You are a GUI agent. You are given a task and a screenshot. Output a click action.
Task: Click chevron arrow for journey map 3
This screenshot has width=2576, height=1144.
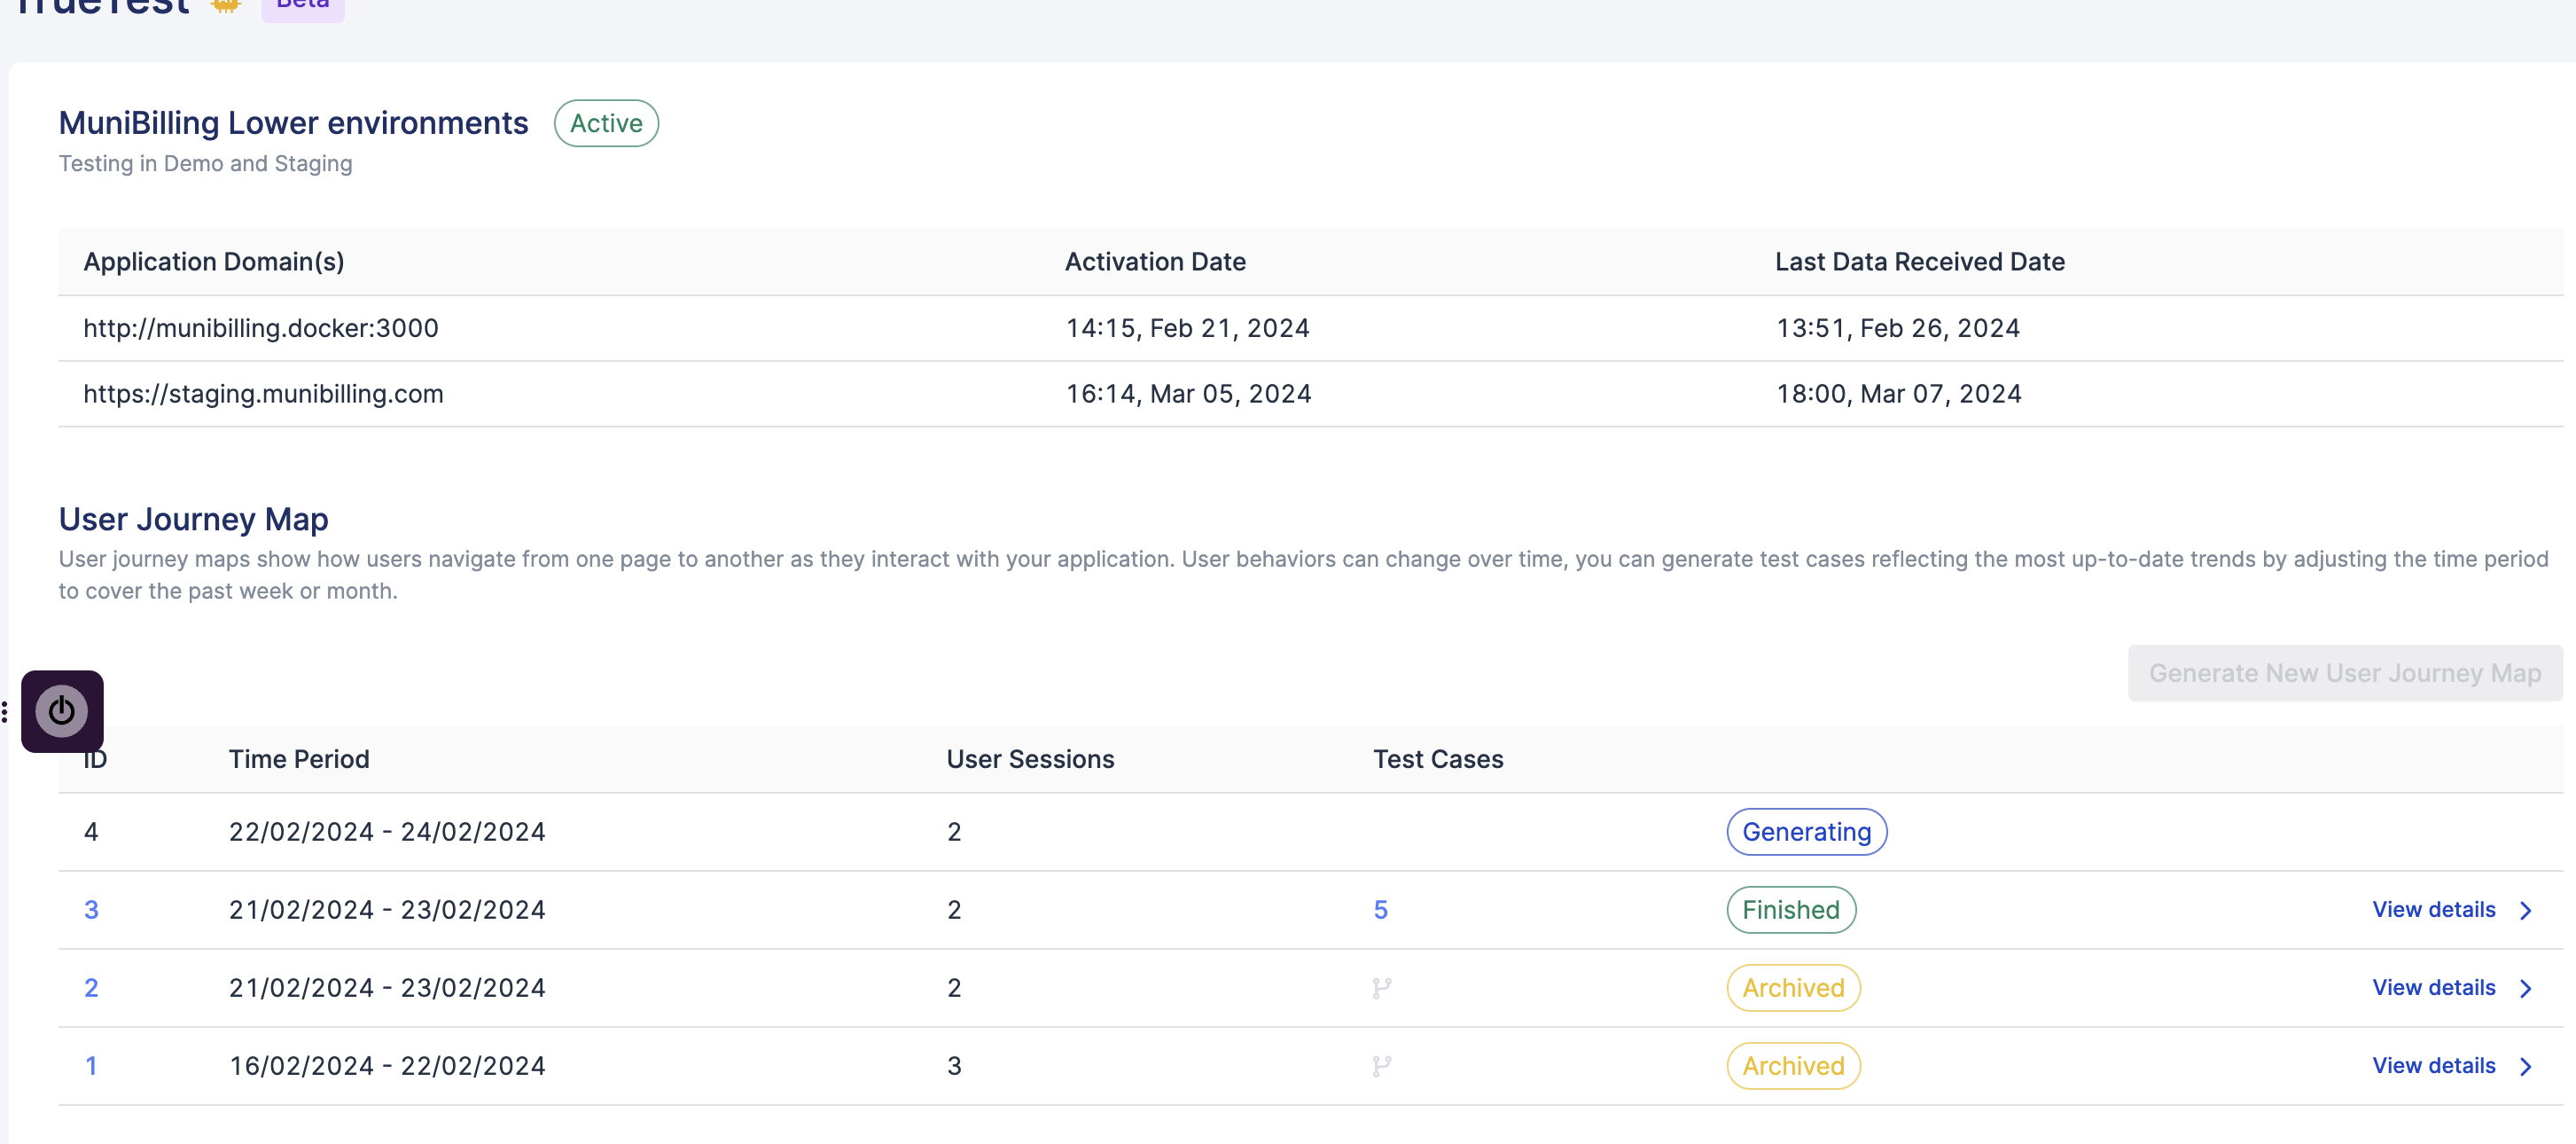tap(2525, 910)
